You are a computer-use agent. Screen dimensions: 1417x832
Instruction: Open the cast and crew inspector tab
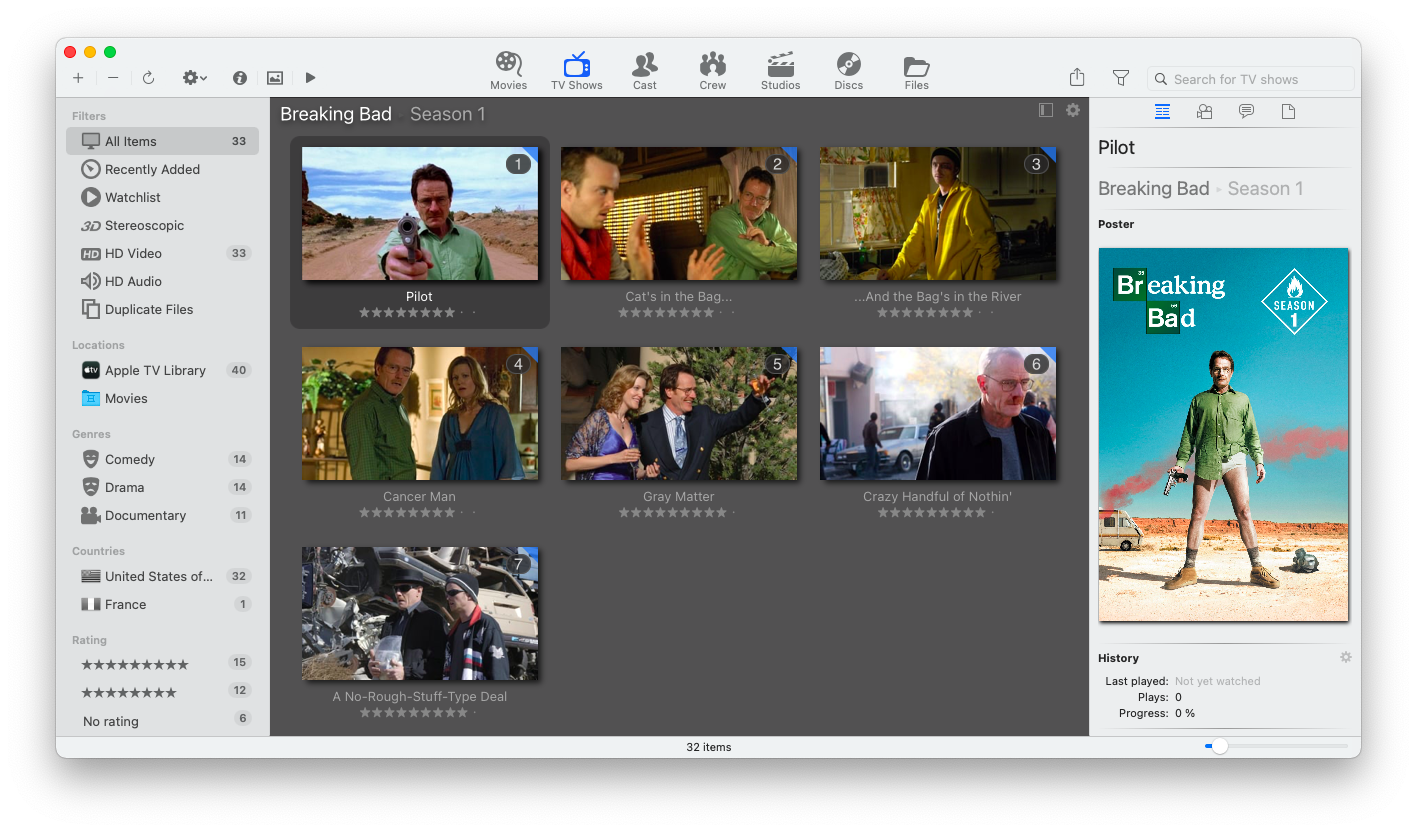point(1204,112)
